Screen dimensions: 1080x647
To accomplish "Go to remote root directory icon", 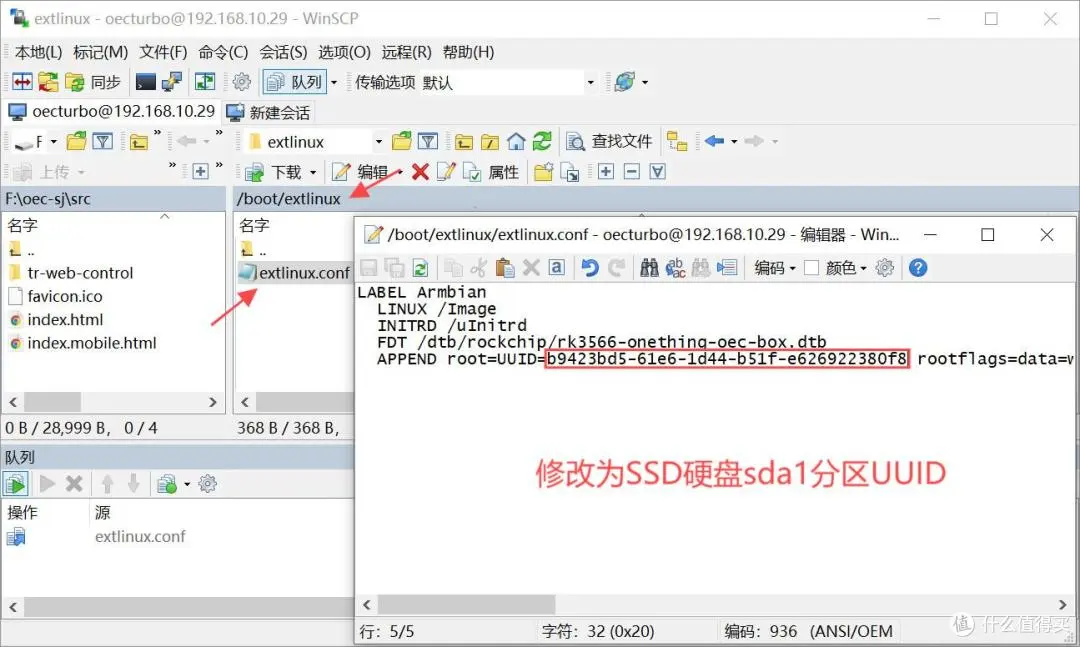I will tap(490, 142).
